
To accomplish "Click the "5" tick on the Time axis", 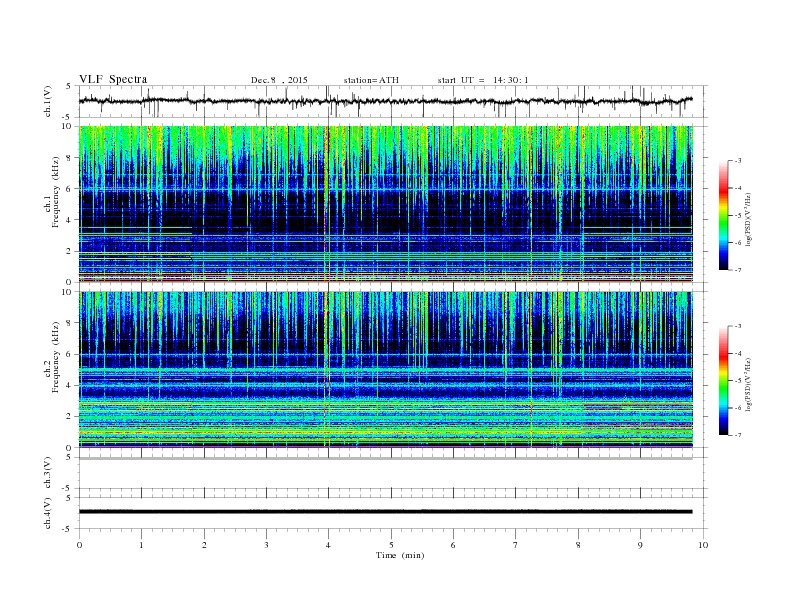I will (x=391, y=545).
